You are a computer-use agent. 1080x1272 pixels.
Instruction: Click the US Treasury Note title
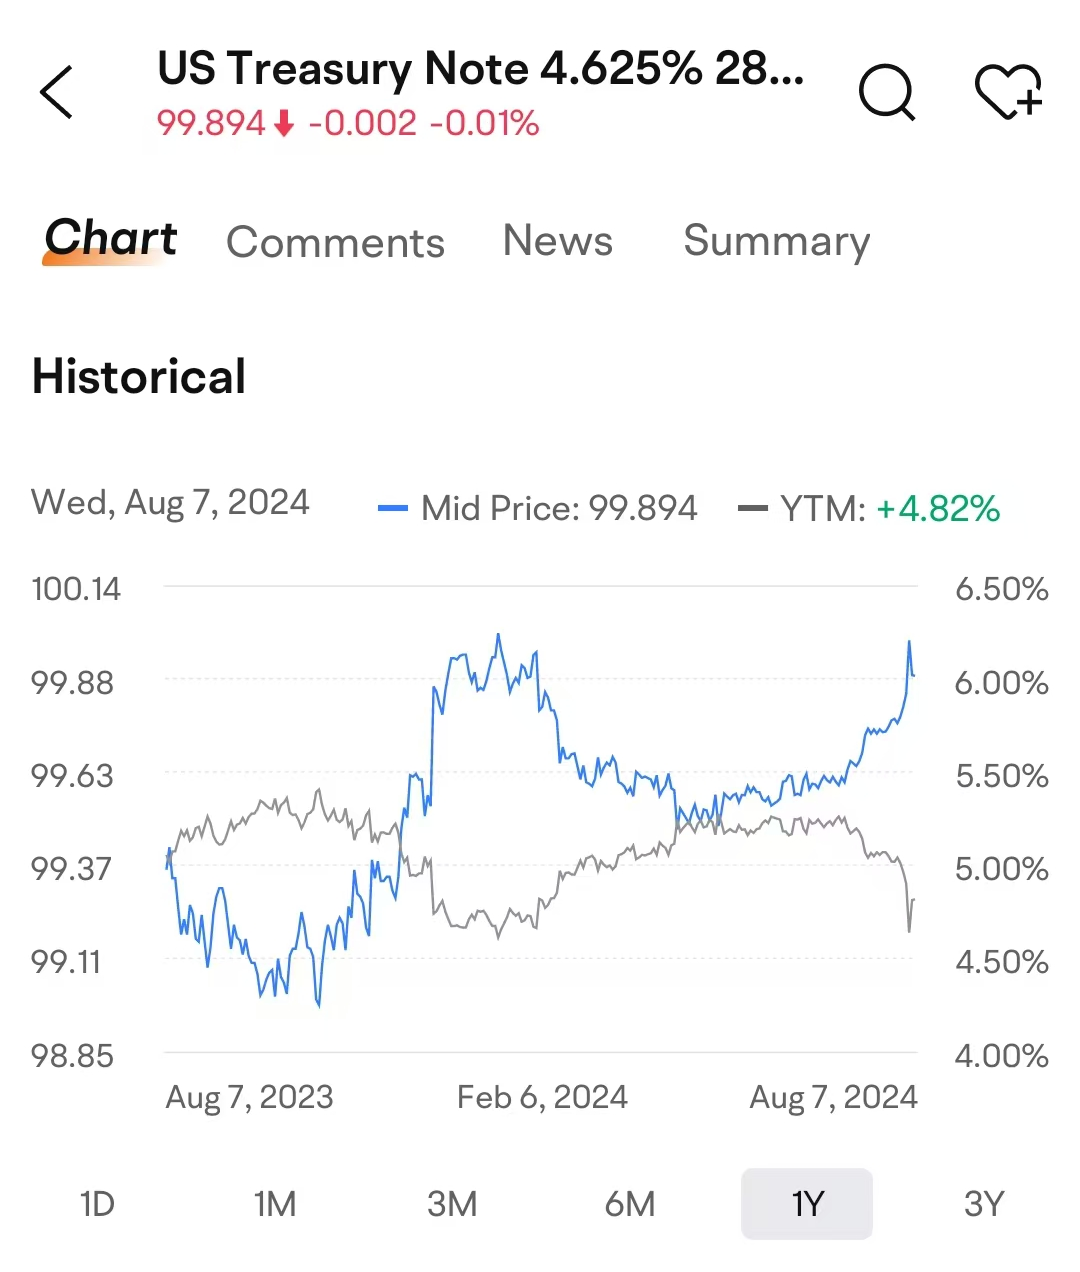coord(480,69)
